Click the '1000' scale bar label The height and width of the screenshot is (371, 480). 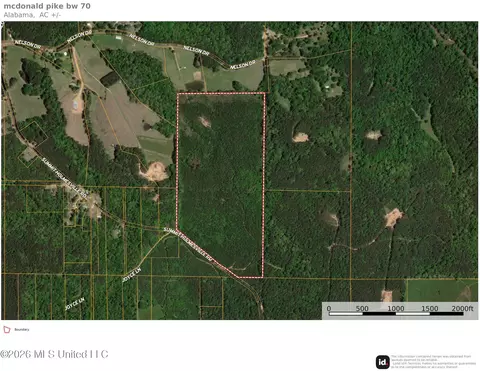click(396, 308)
